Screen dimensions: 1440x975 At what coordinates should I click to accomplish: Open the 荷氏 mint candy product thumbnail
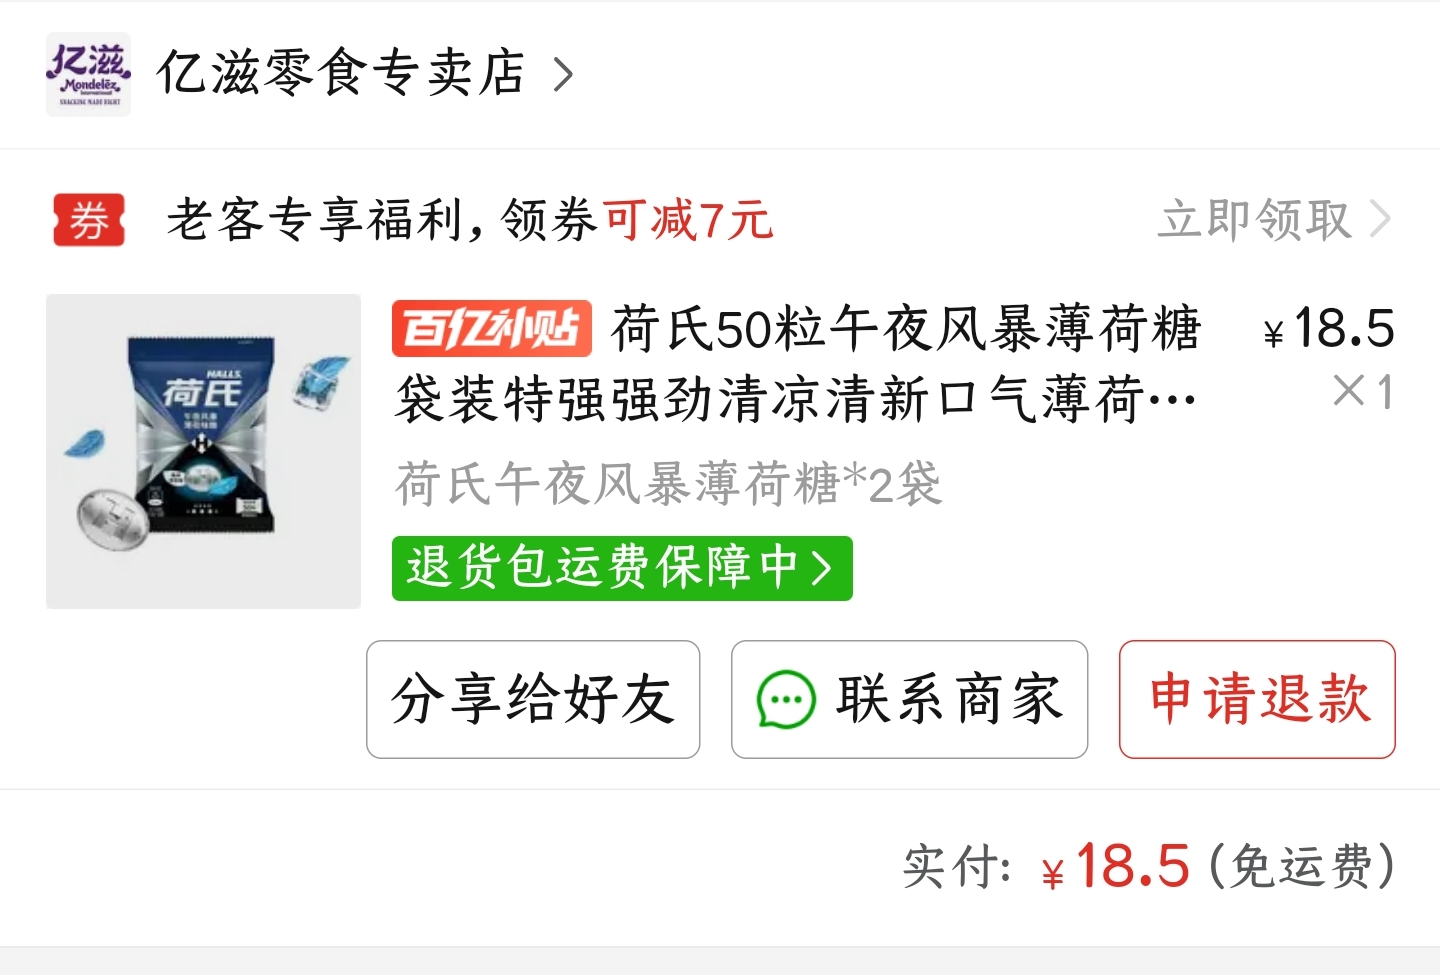(x=203, y=451)
